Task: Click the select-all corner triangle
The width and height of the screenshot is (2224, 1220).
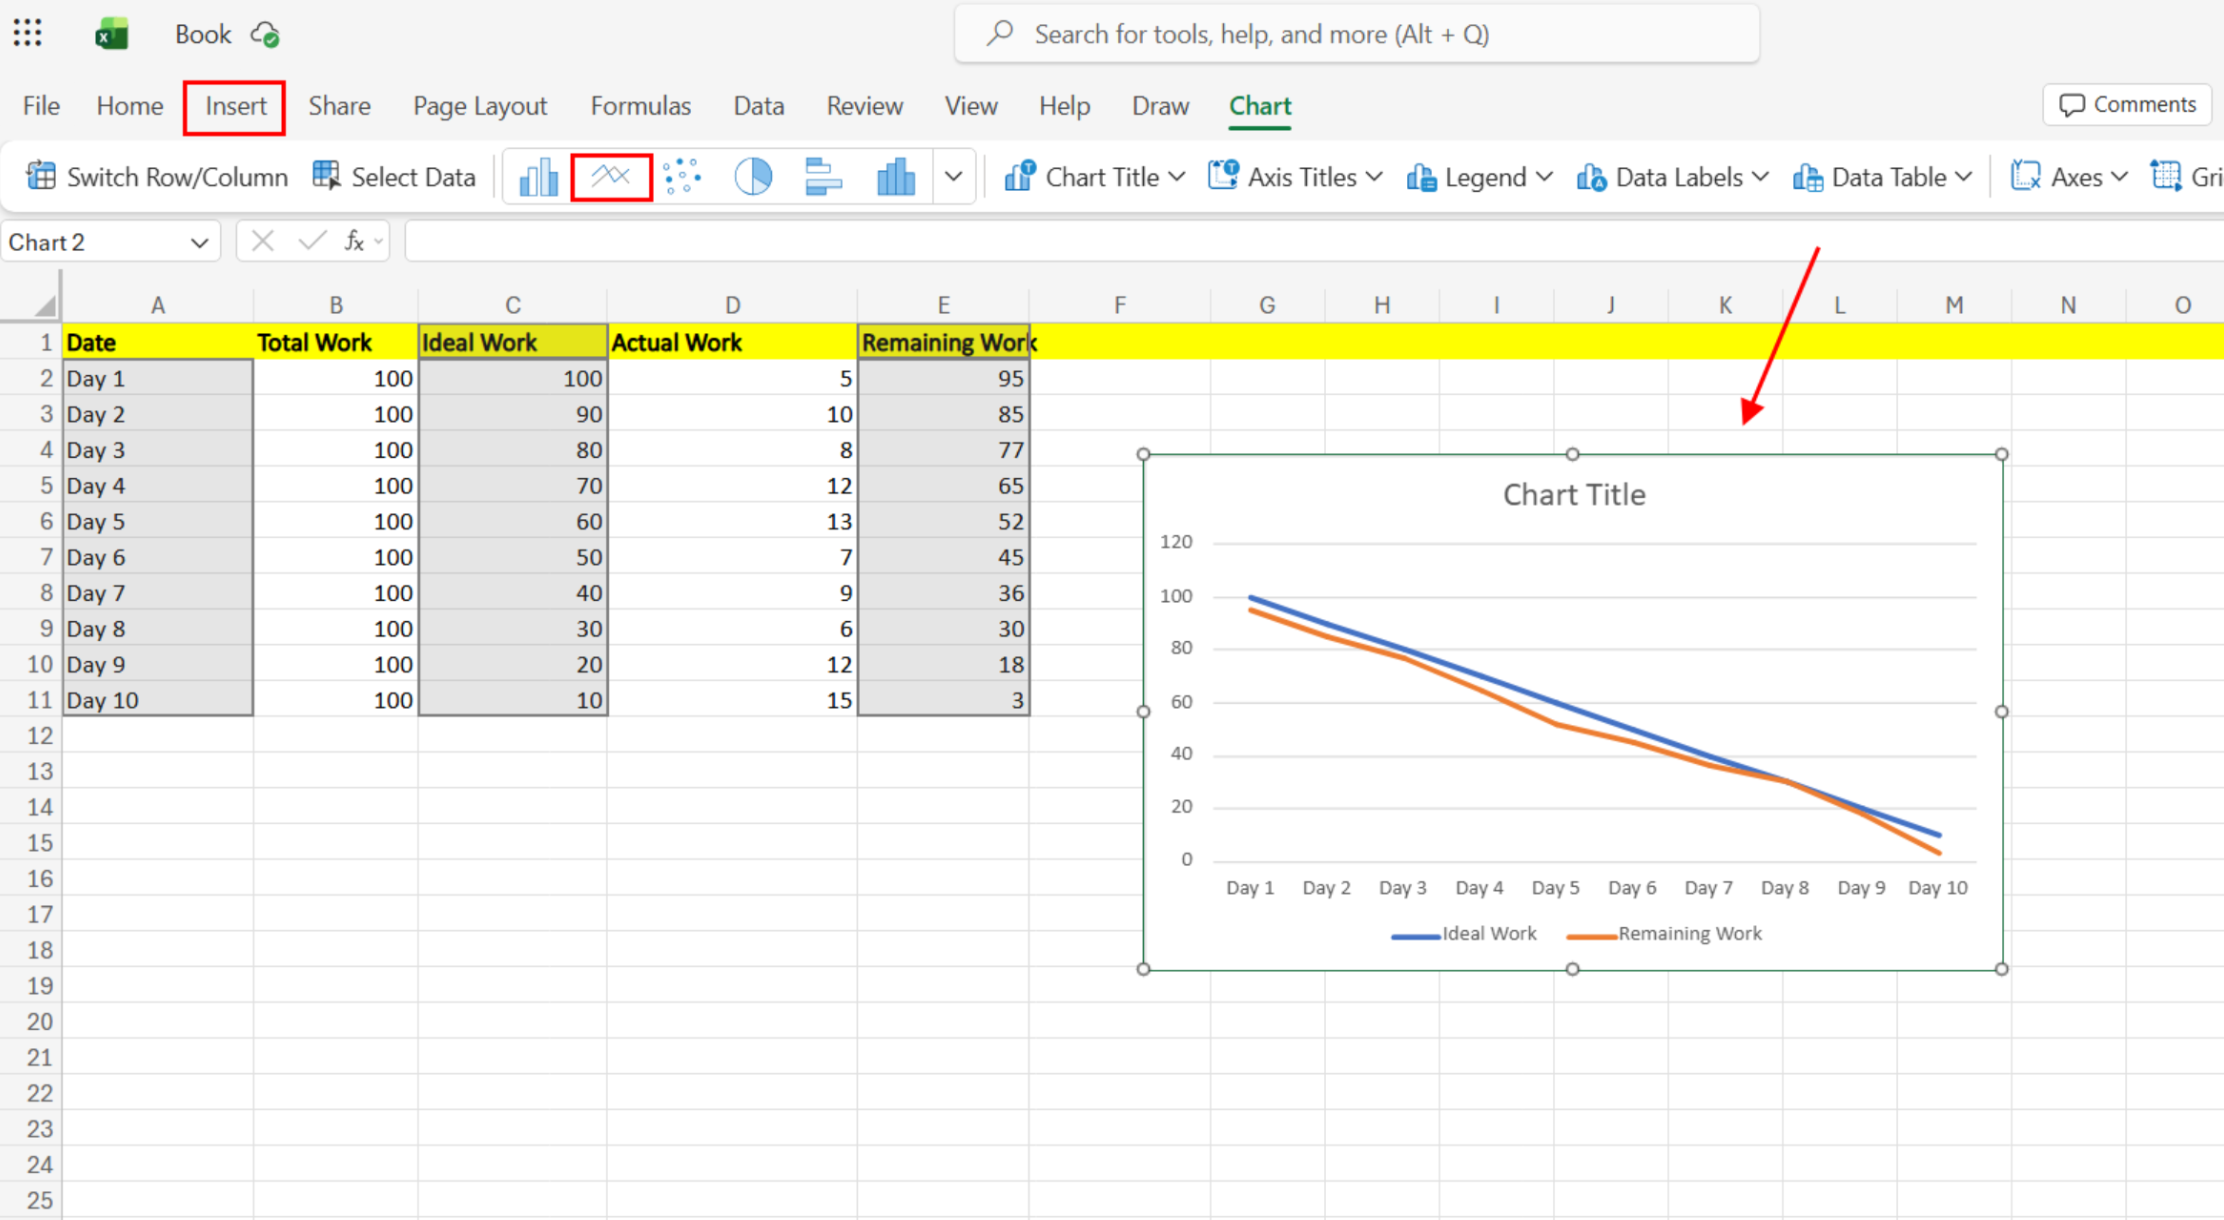Action: click(46, 304)
